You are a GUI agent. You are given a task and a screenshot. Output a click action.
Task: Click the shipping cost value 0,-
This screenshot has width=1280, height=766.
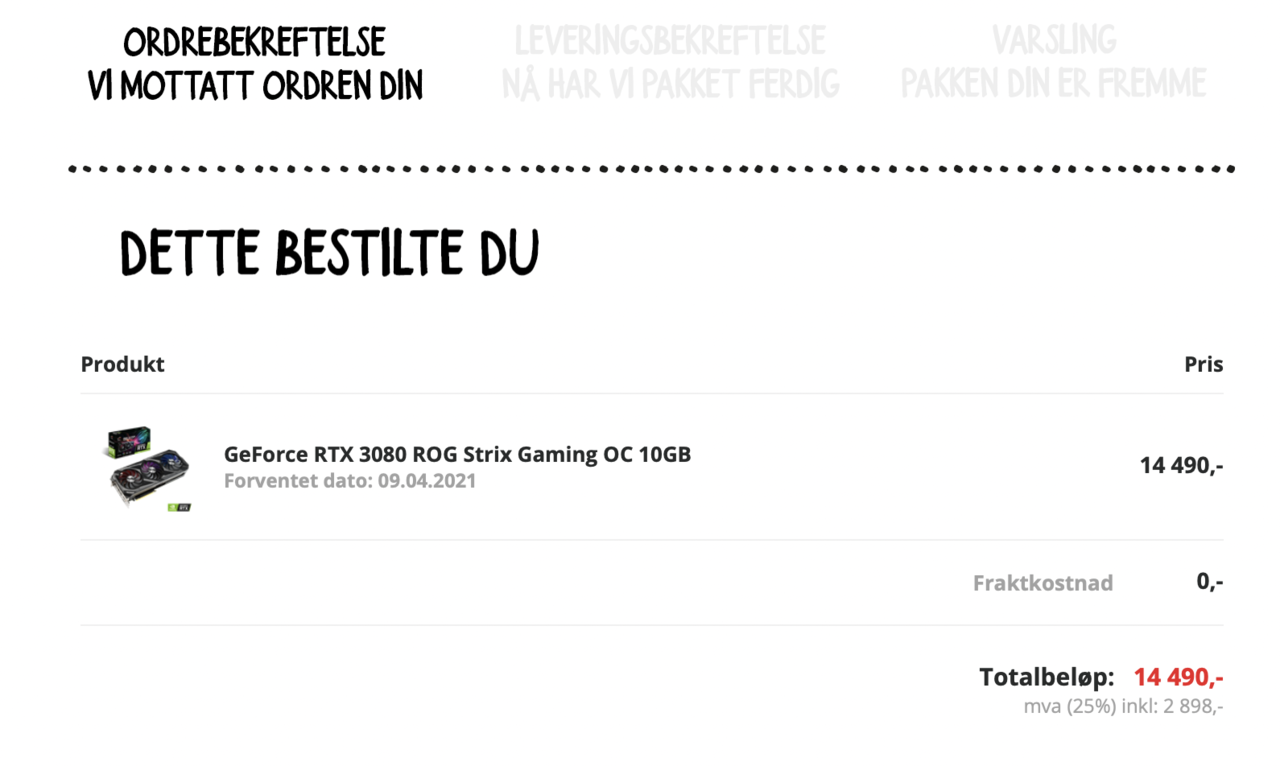pos(1210,581)
